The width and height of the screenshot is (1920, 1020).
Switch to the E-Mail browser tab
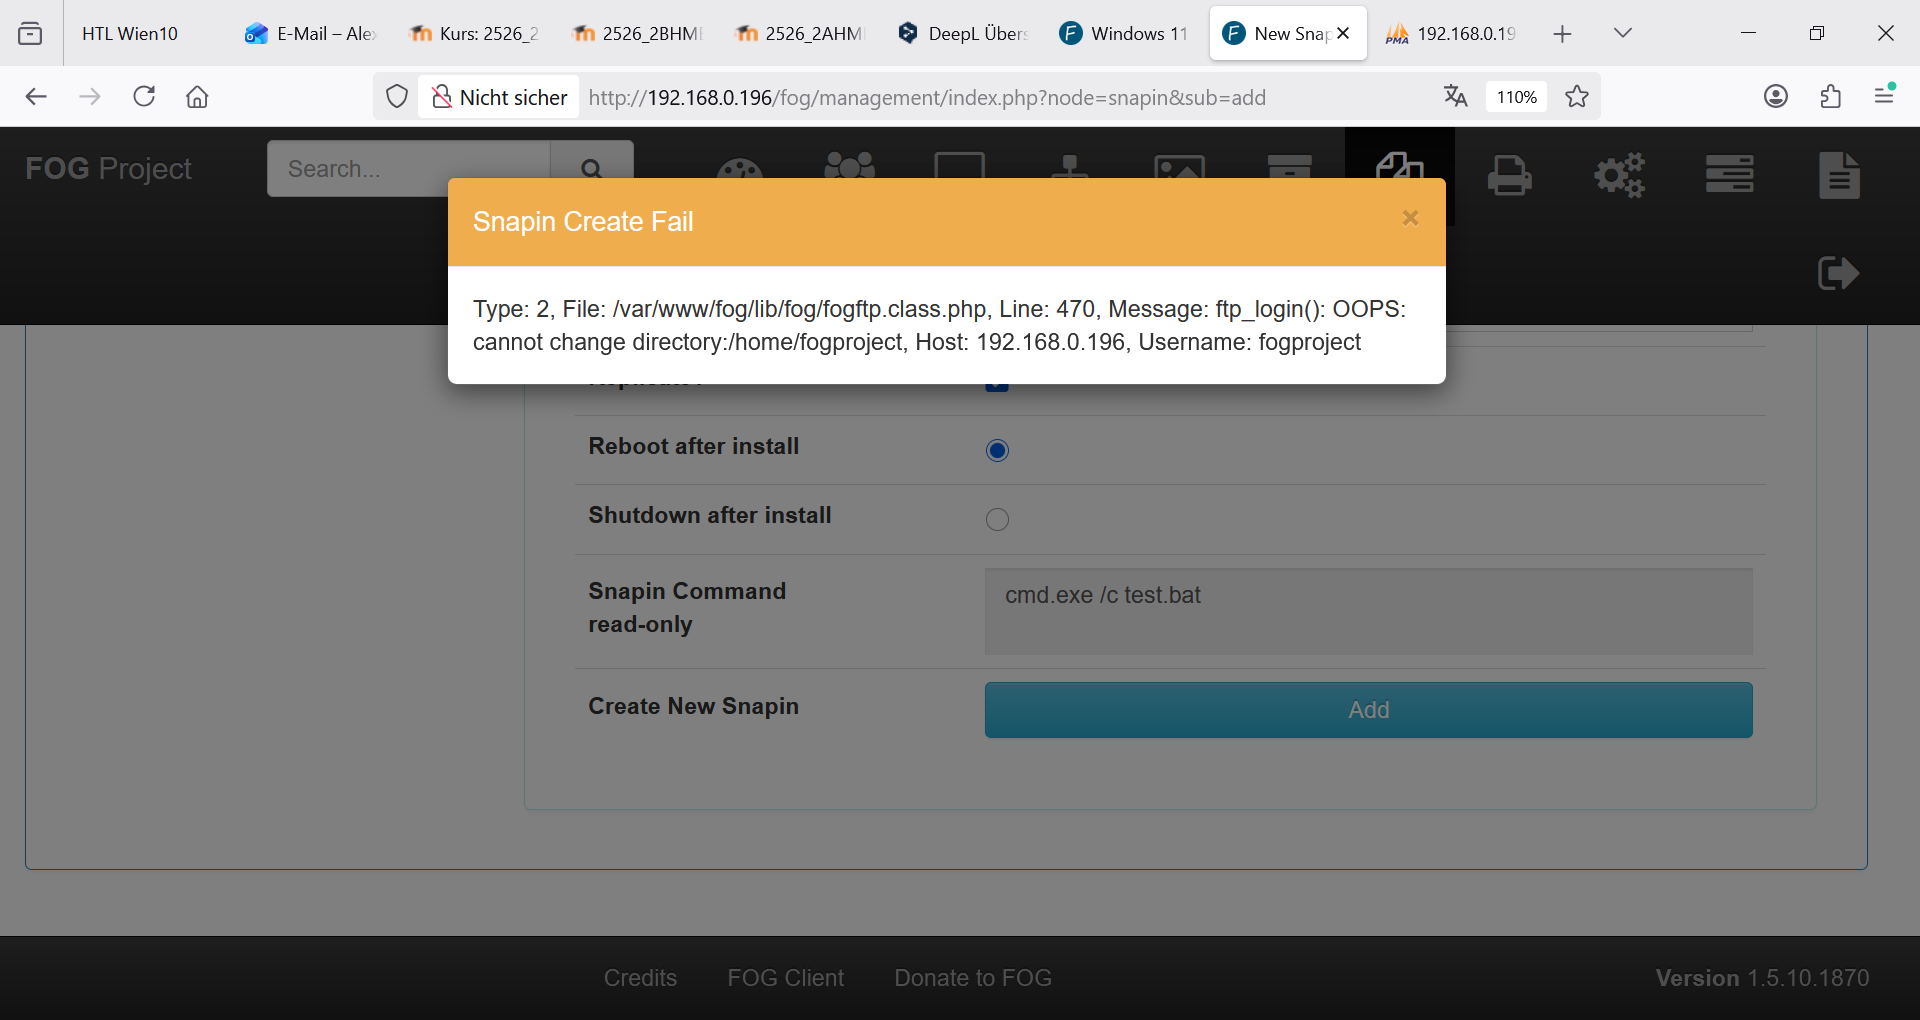click(x=311, y=33)
